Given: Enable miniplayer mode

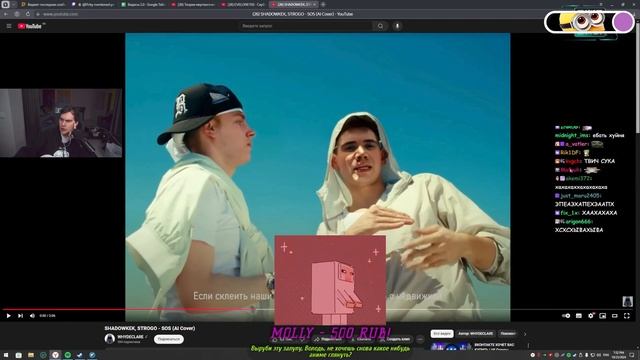Looking at the screenshot, I should click(602, 316).
